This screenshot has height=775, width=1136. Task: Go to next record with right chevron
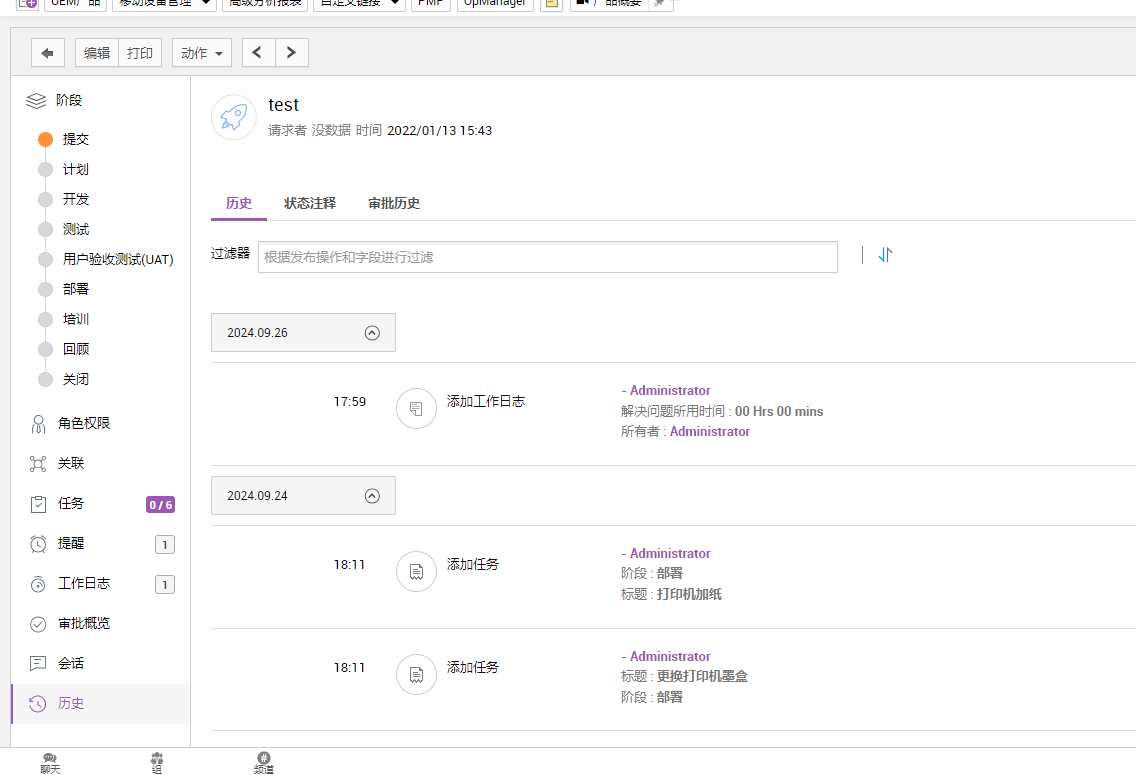(x=291, y=53)
